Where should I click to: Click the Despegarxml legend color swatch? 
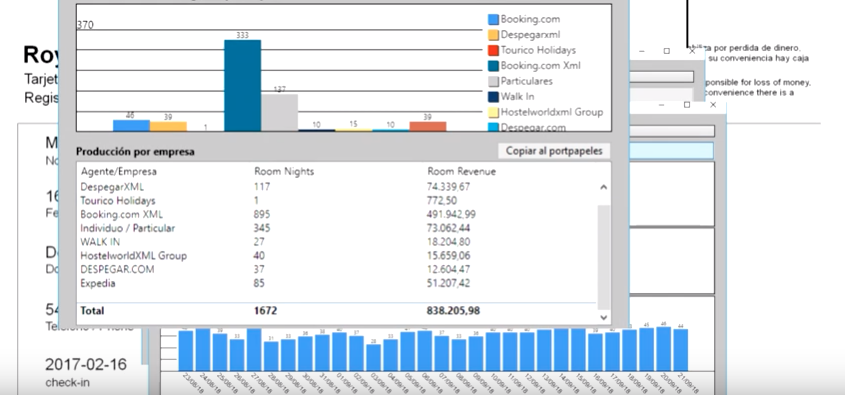click(493, 35)
